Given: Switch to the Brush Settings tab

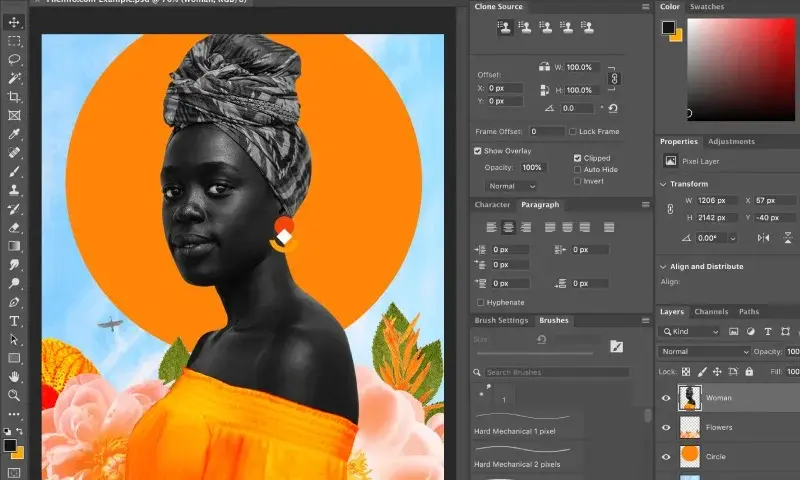Looking at the screenshot, I should pyautogui.click(x=501, y=320).
